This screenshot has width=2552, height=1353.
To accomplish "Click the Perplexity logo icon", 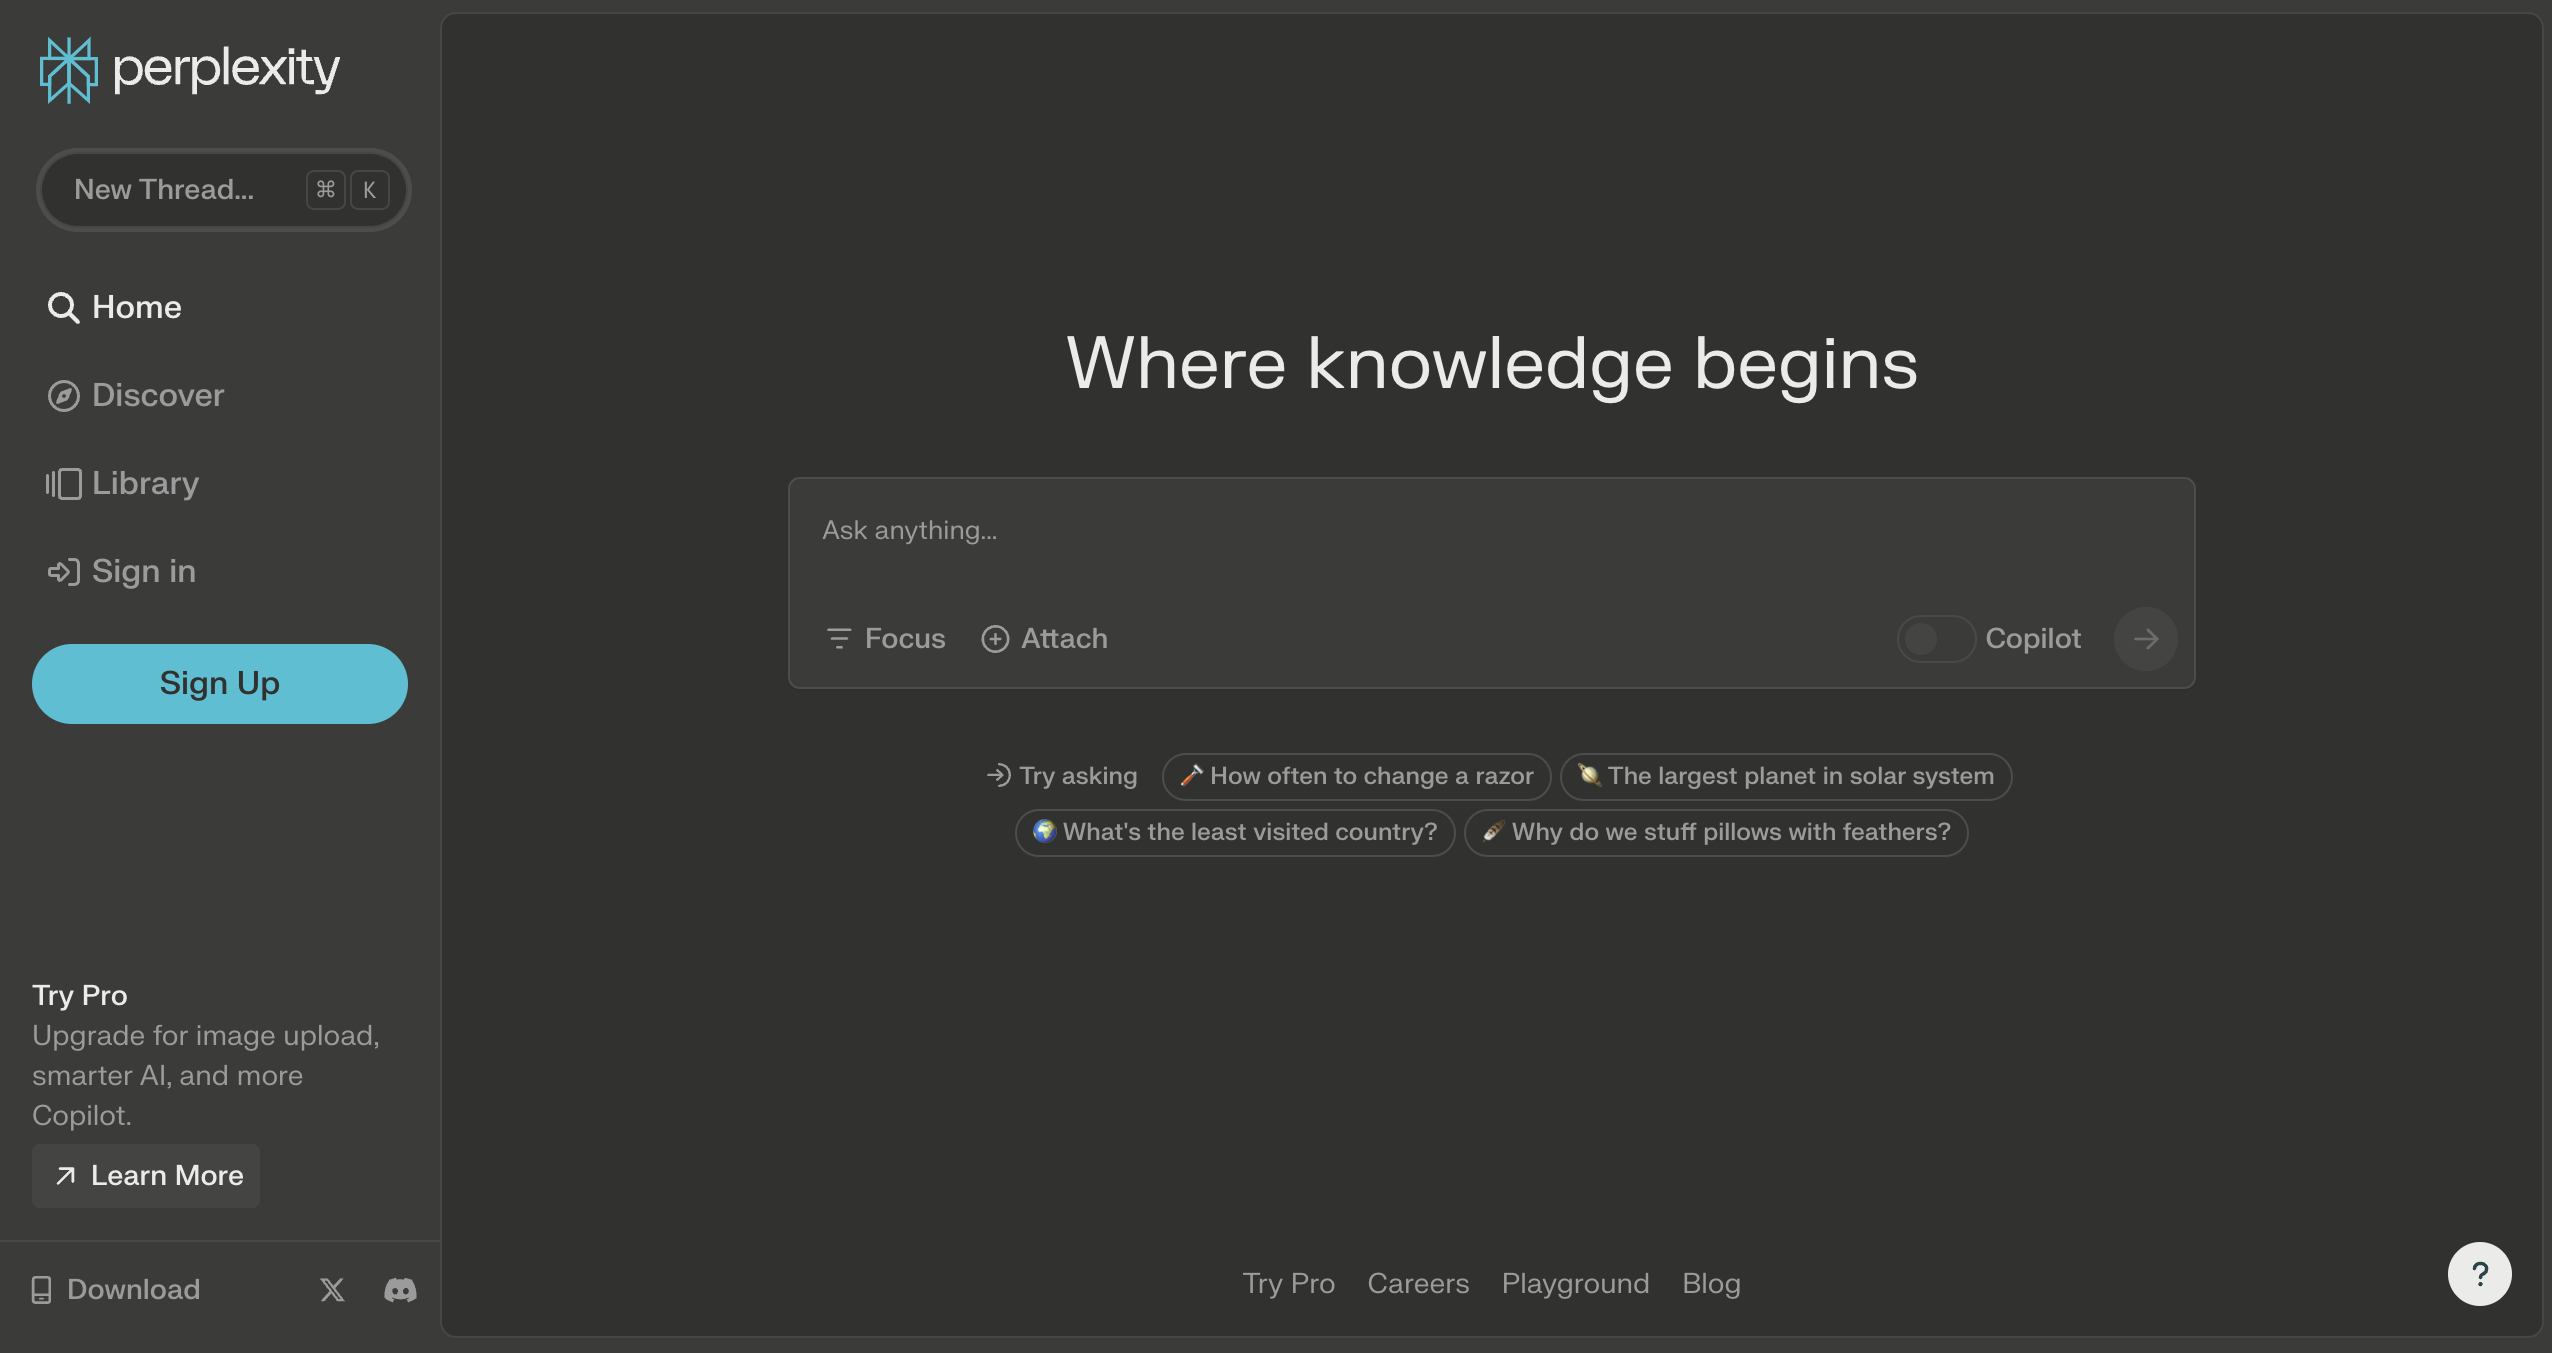I will pyautogui.click(x=68, y=70).
